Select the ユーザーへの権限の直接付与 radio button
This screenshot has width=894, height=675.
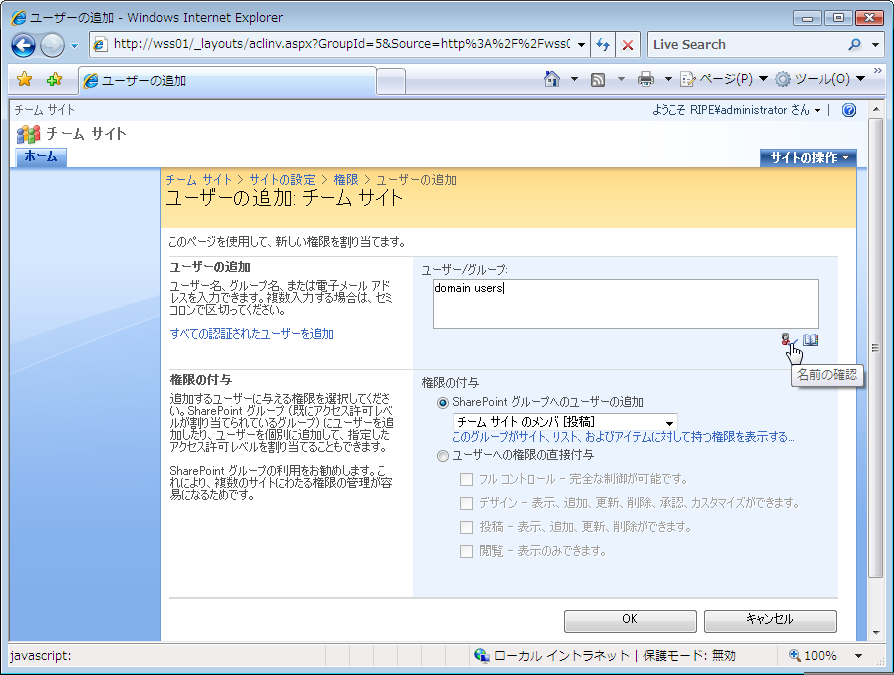444,456
